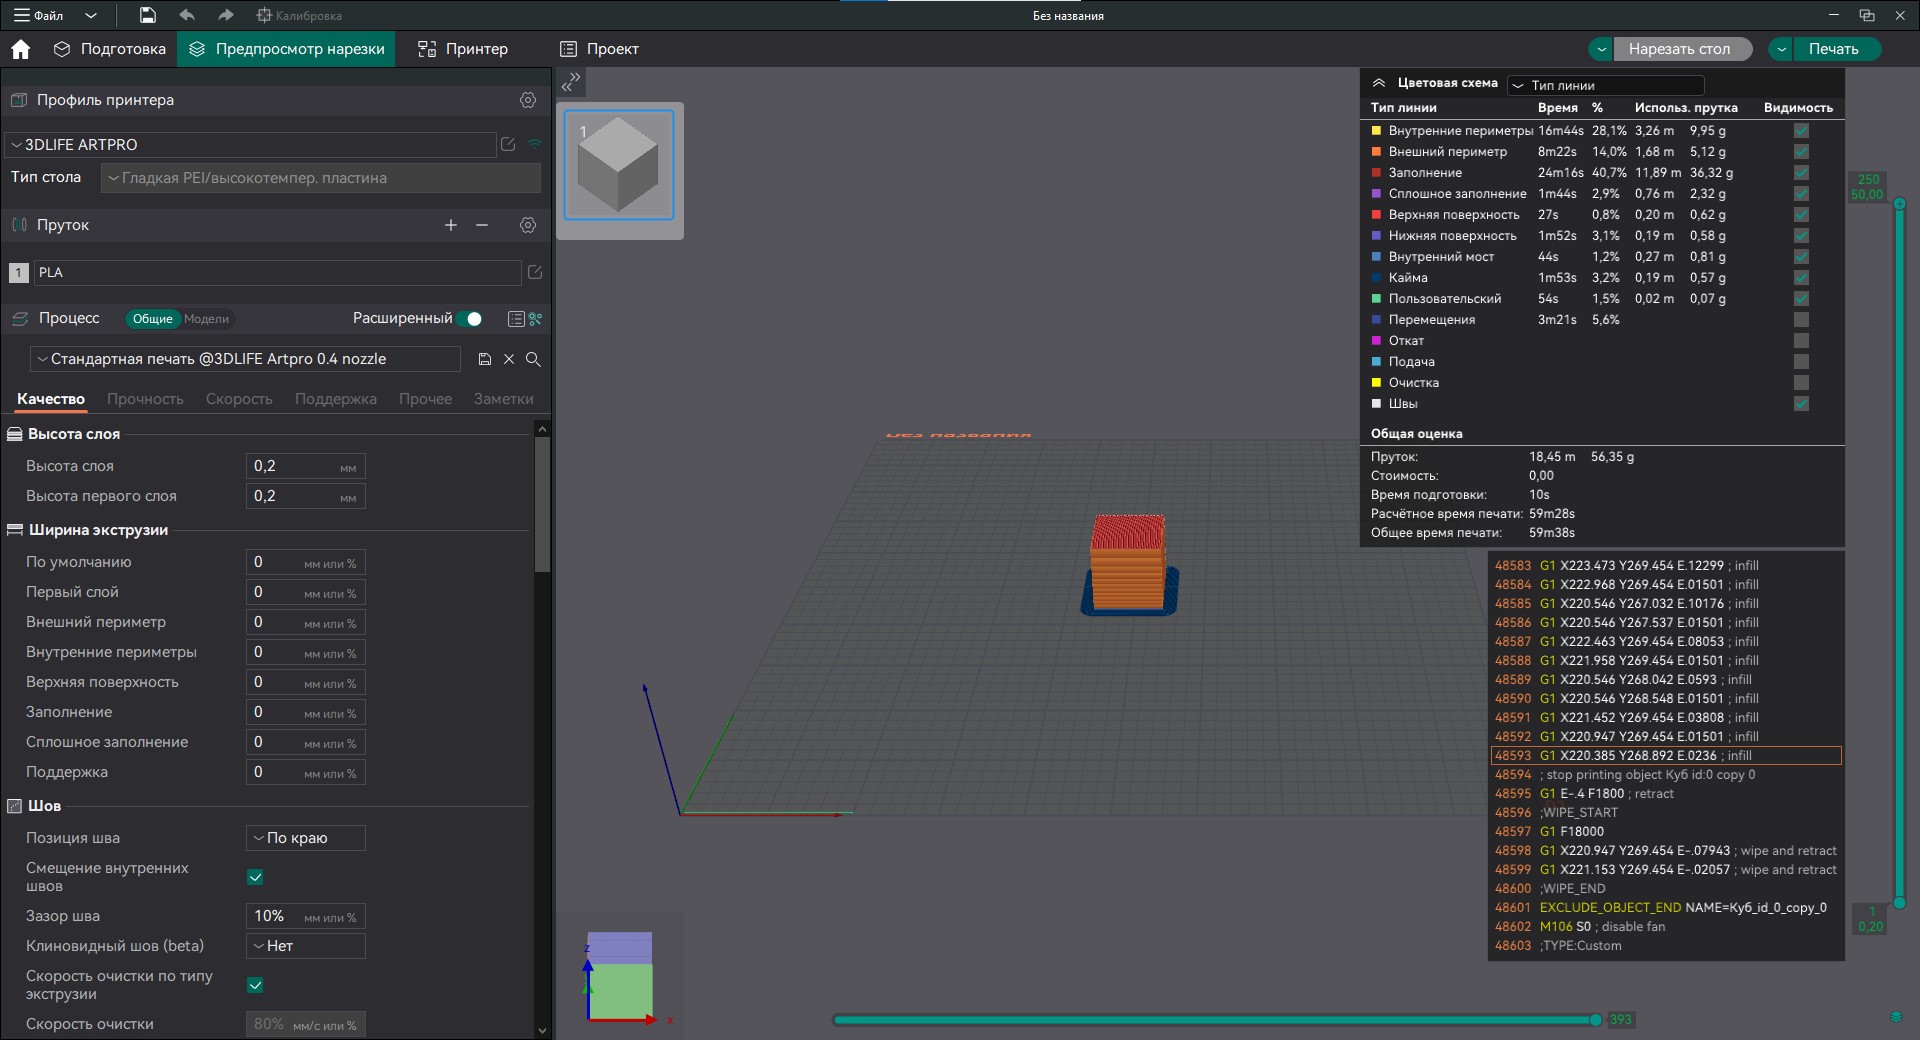Collapse the sidebar with double-arrow icon

click(571, 82)
